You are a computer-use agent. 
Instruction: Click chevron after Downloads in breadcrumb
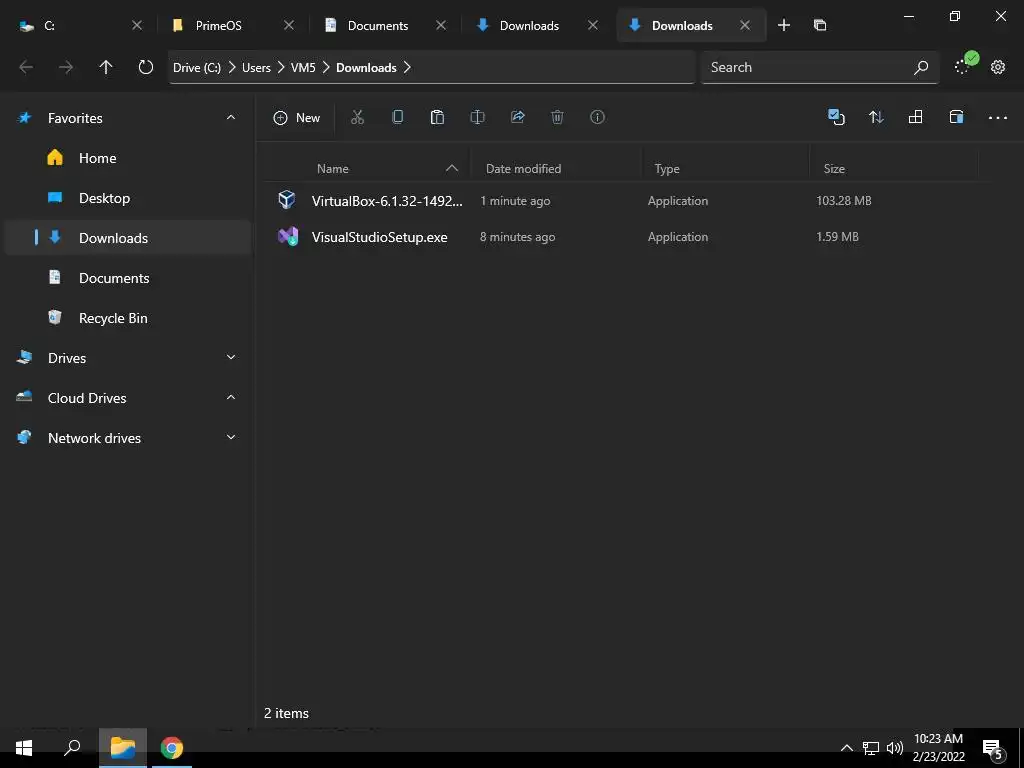407,67
